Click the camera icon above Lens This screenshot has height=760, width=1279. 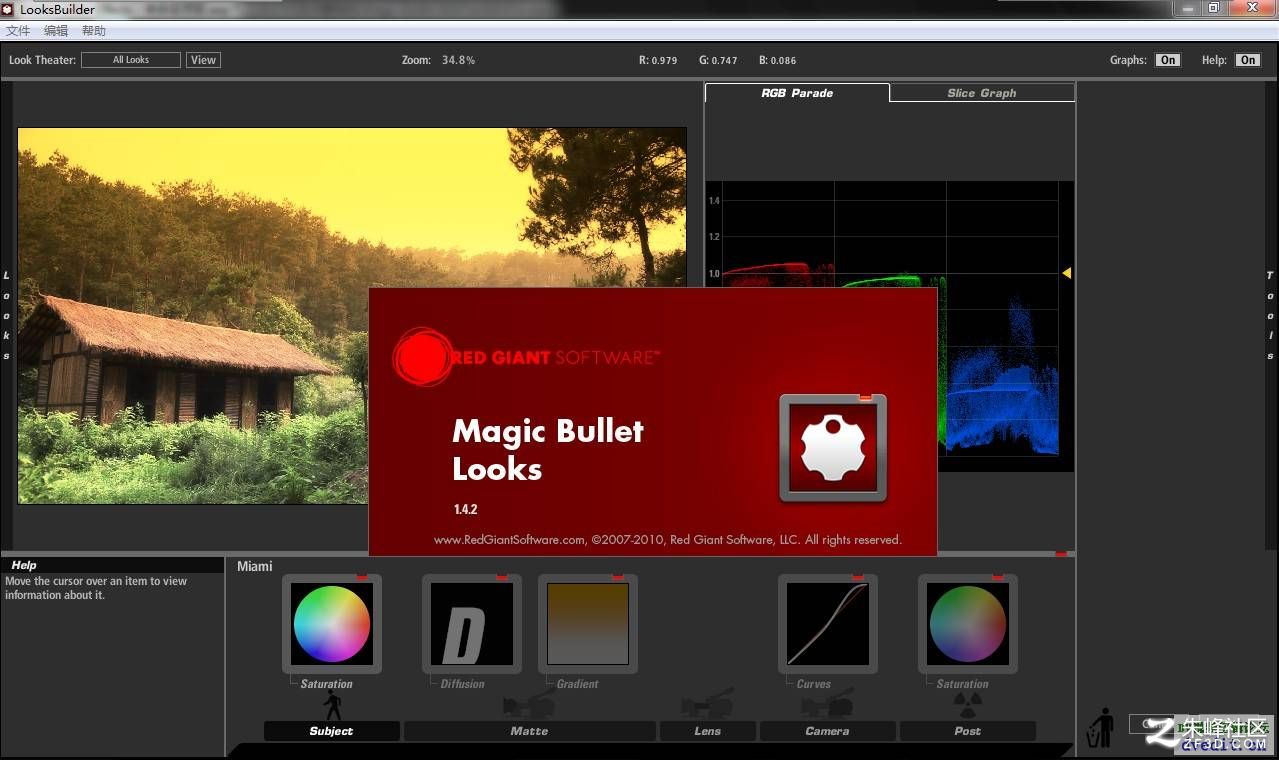(707, 703)
